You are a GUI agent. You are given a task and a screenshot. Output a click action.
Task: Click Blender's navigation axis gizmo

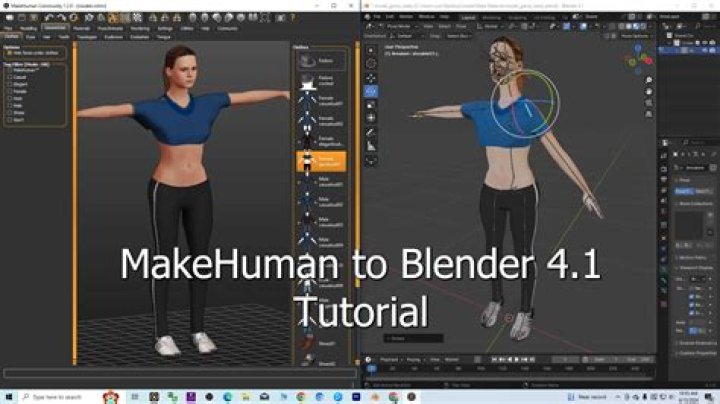[639, 60]
